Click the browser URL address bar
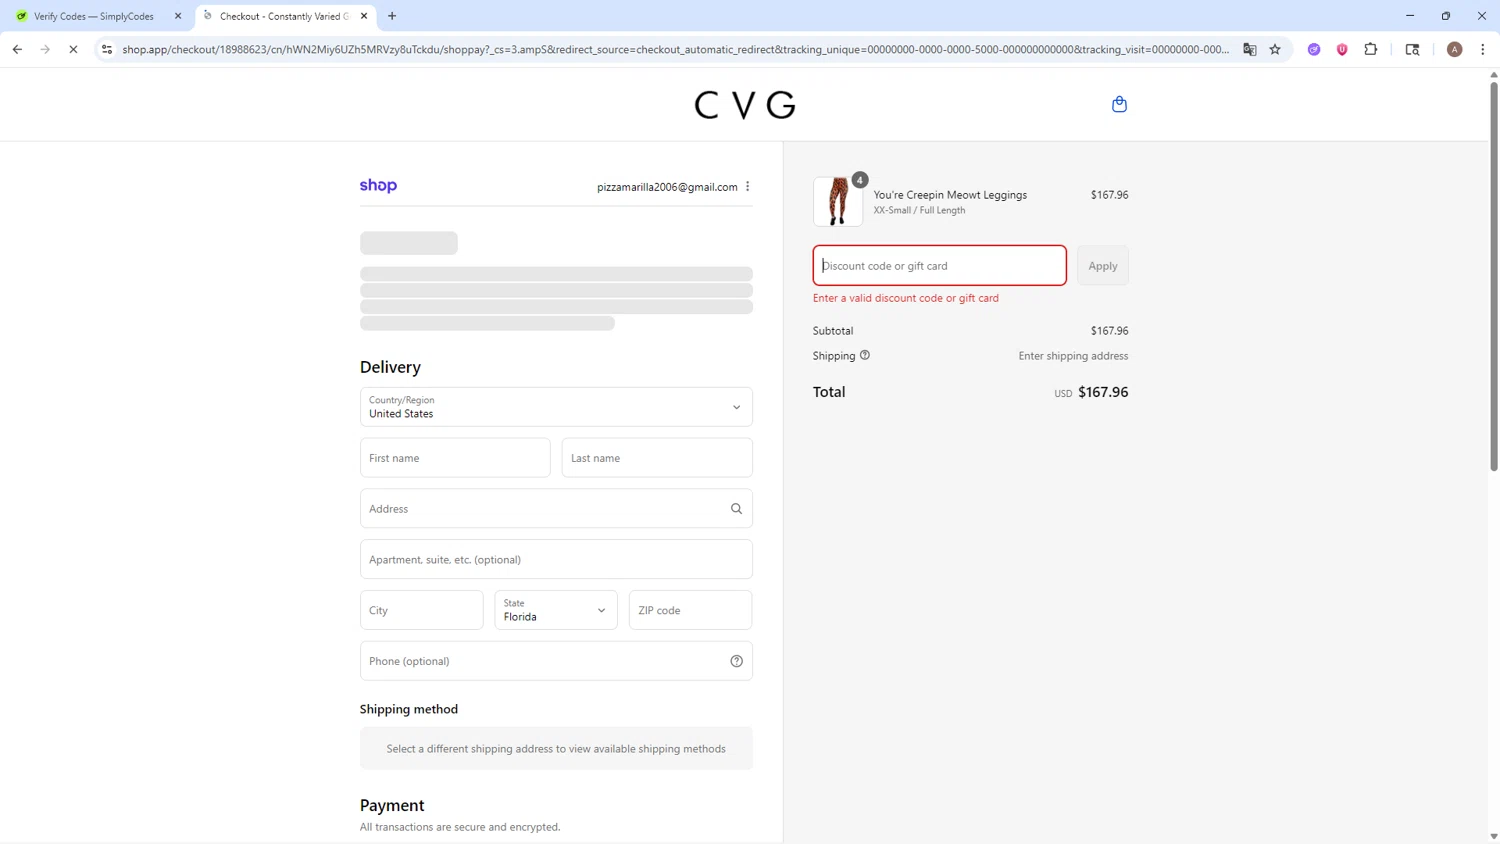This screenshot has height=844, width=1500. [675, 49]
